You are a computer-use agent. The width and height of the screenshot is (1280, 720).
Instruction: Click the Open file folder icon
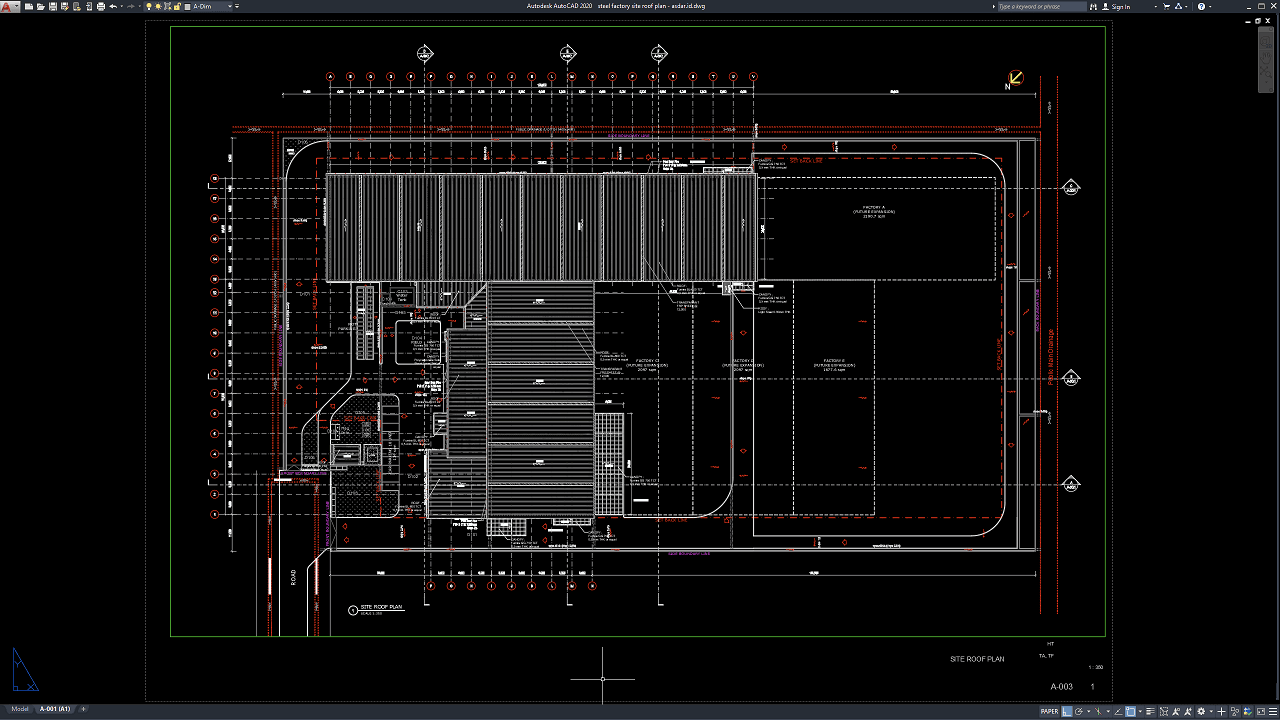[x=40, y=6]
